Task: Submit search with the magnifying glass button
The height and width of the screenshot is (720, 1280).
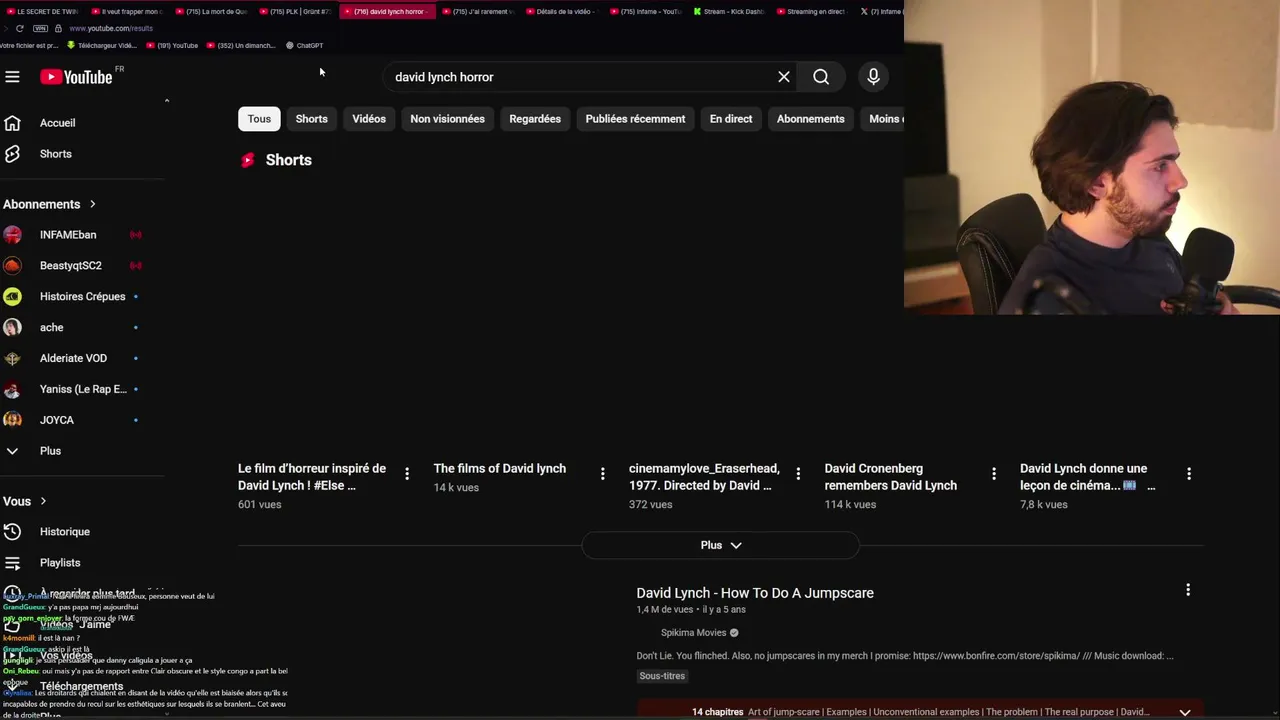Action: (821, 77)
